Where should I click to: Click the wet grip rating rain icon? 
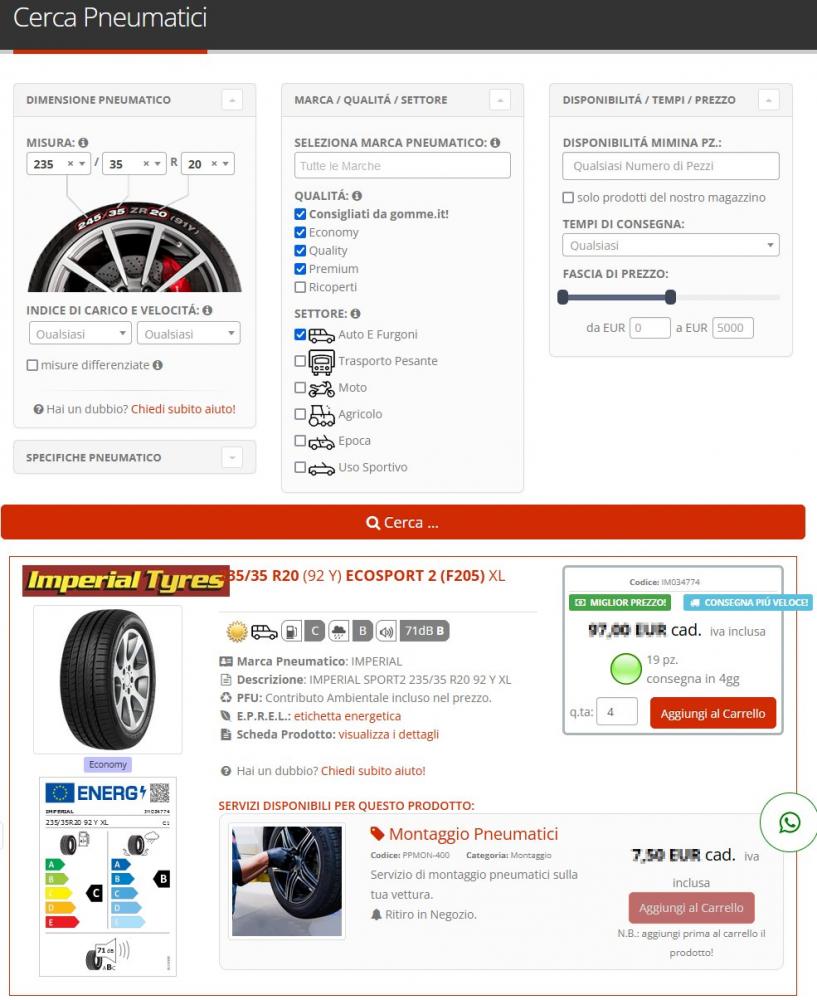(x=339, y=631)
